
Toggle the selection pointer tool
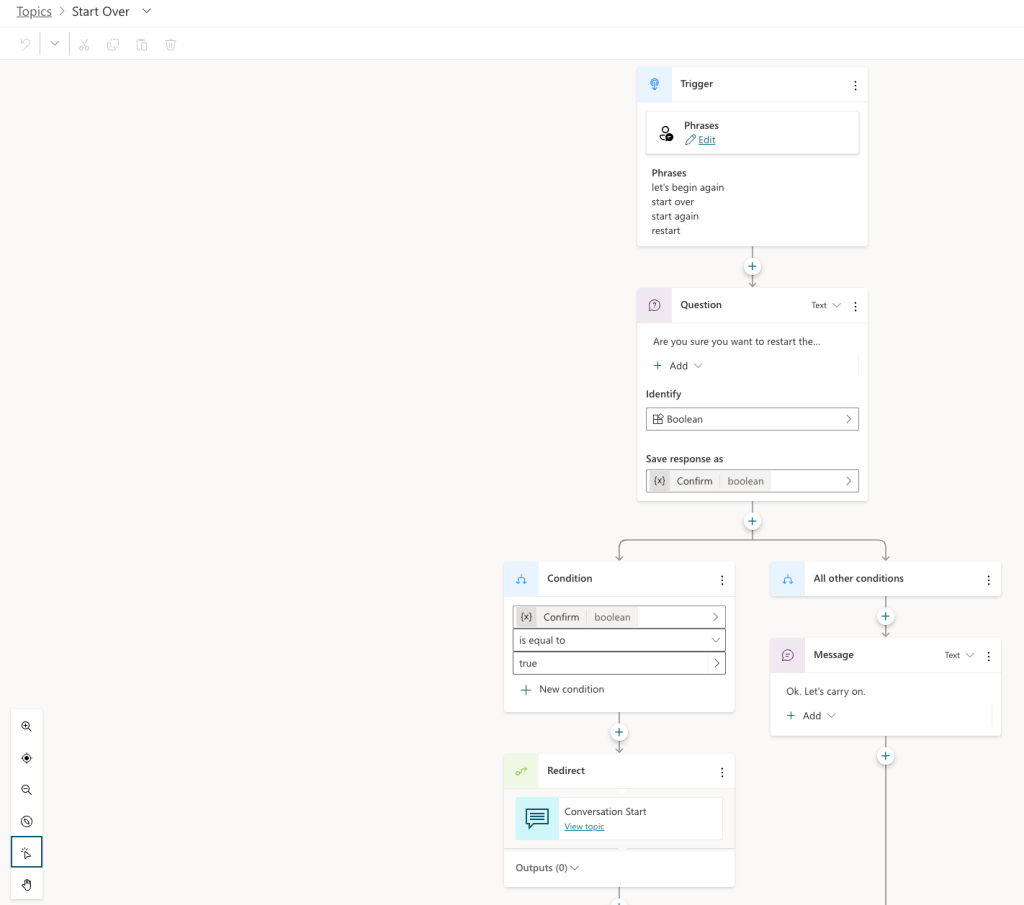point(27,853)
